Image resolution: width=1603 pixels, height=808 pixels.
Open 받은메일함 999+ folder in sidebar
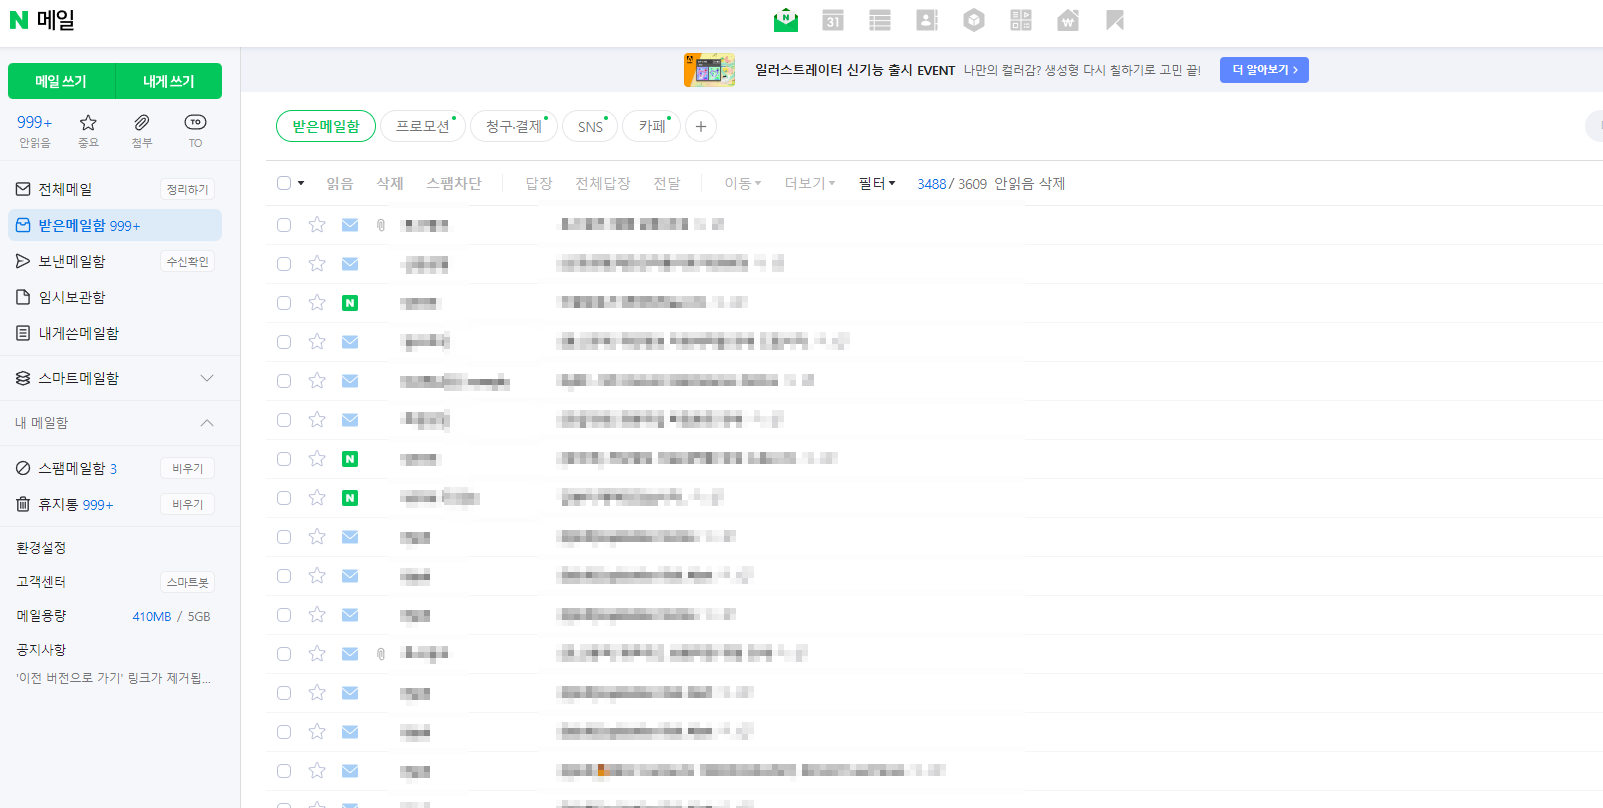click(x=115, y=225)
